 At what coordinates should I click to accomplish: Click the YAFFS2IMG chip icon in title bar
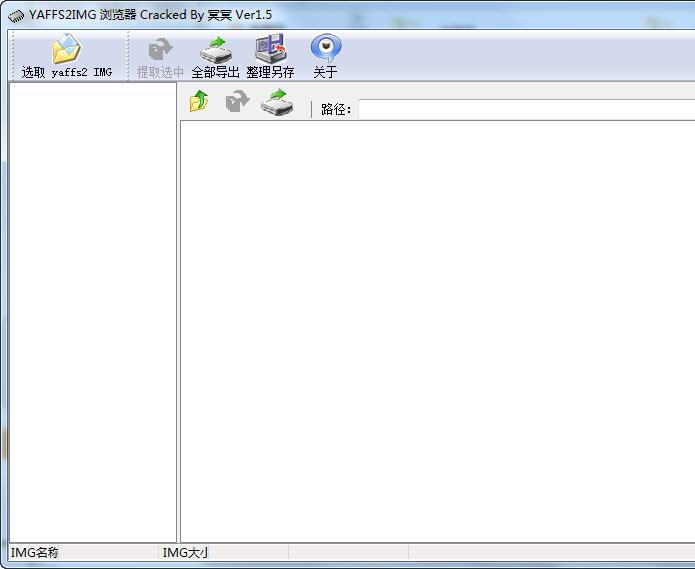(x=16, y=15)
